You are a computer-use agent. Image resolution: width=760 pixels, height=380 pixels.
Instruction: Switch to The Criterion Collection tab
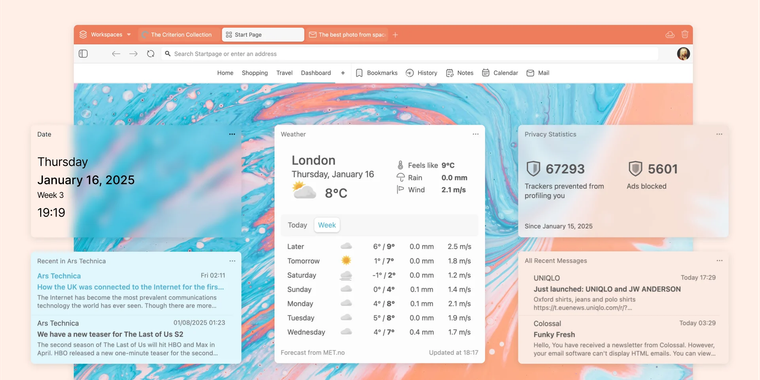coord(178,34)
